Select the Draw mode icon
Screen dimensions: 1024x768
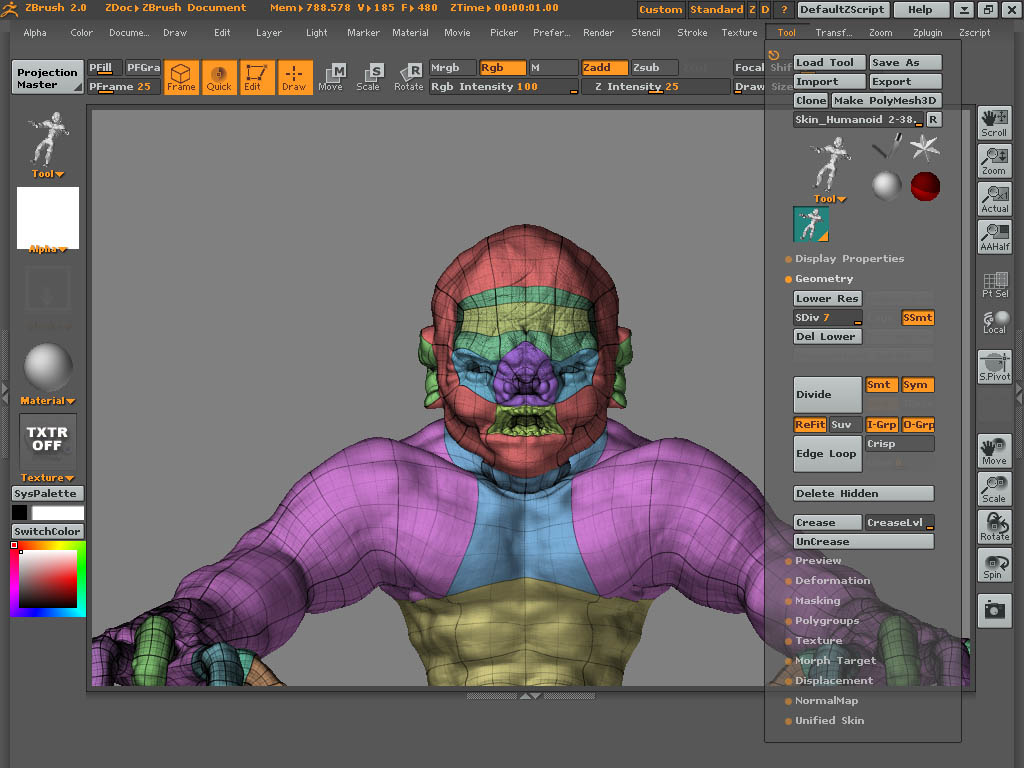[295, 77]
